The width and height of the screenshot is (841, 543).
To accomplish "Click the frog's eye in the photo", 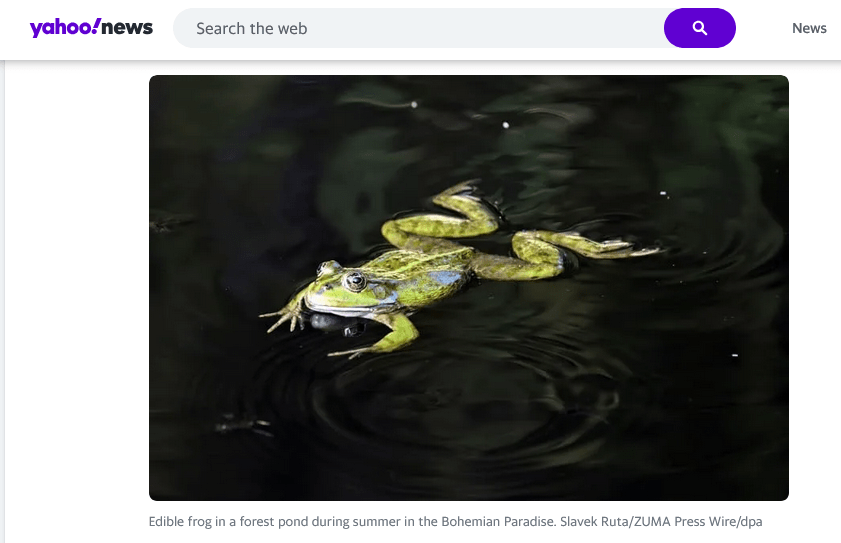I will pyautogui.click(x=355, y=280).
